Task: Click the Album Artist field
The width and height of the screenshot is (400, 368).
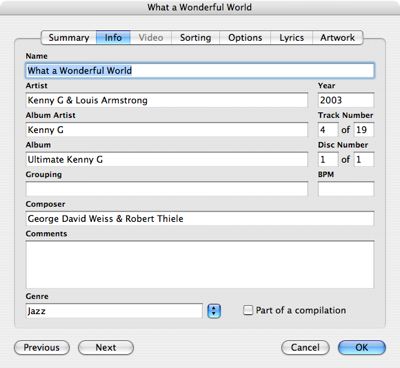Action: coord(167,130)
